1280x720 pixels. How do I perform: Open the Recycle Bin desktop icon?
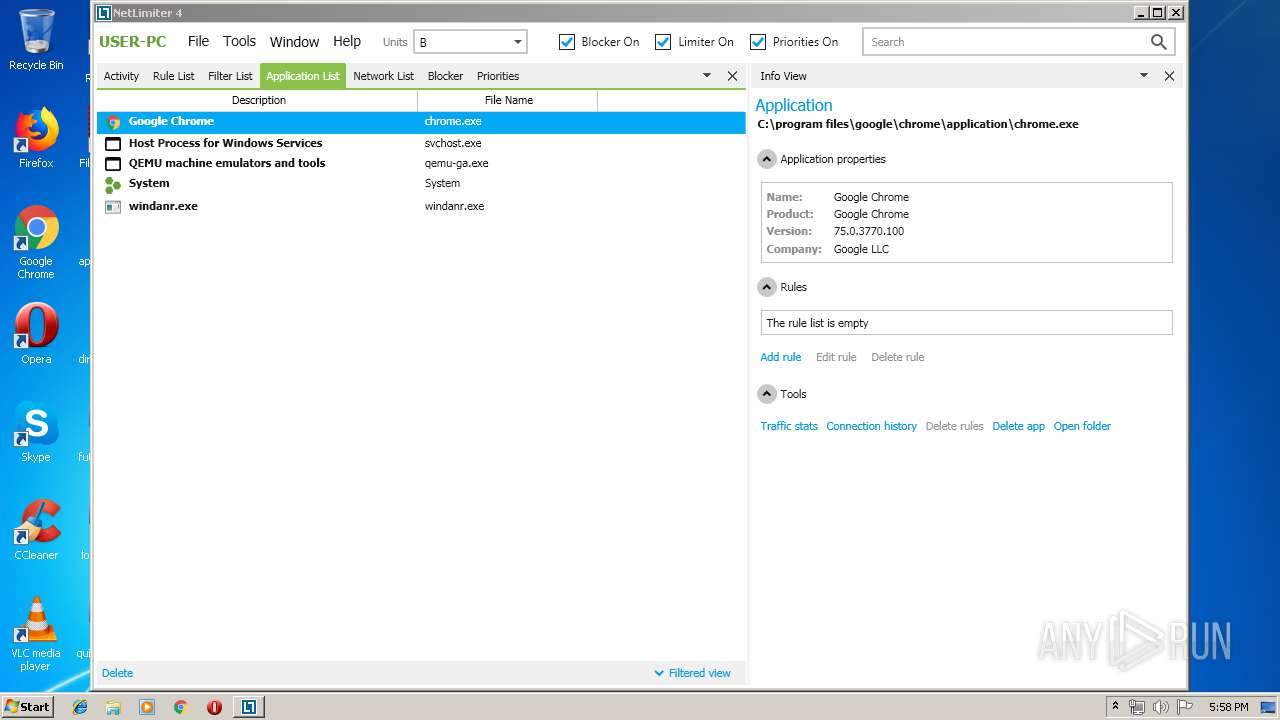click(36, 40)
